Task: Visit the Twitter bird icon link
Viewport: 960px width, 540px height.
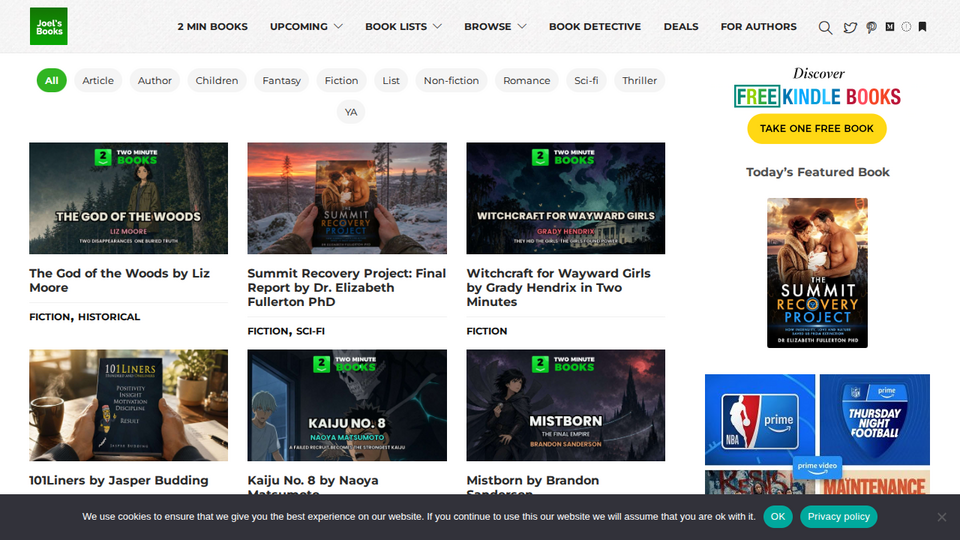Action: (x=850, y=27)
